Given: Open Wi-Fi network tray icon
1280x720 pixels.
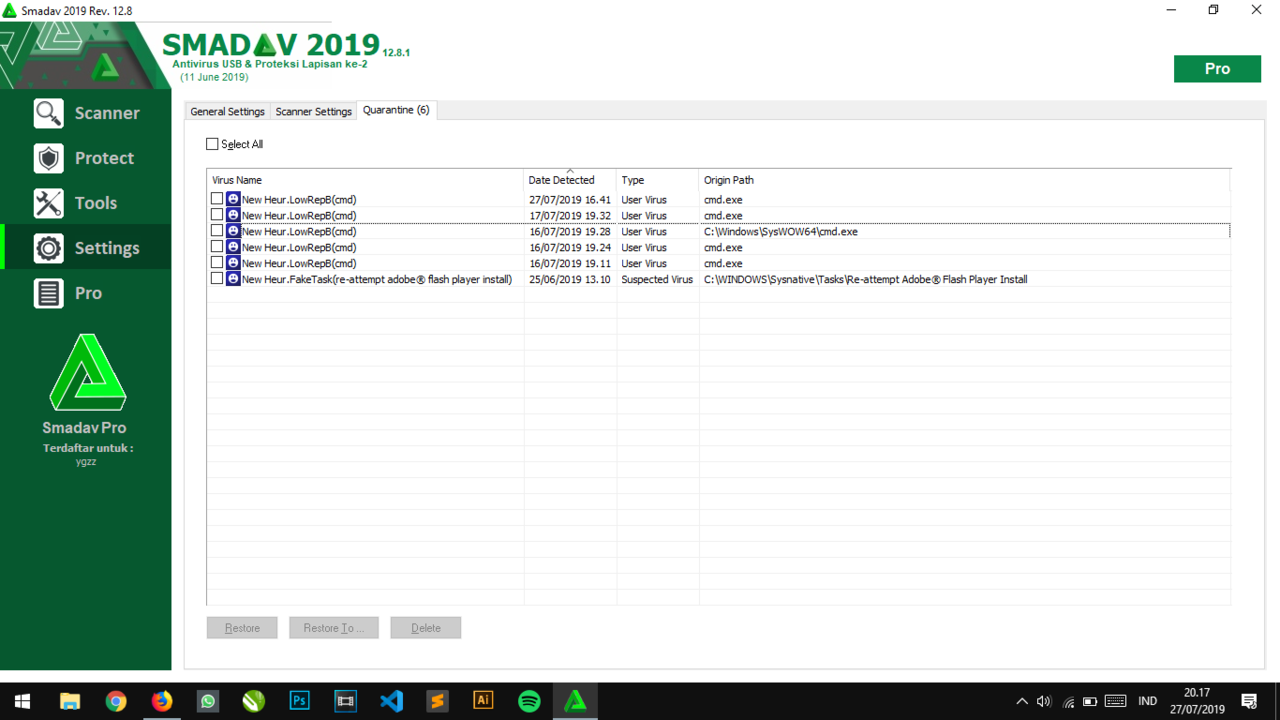Looking at the screenshot, I should 1068,701.
